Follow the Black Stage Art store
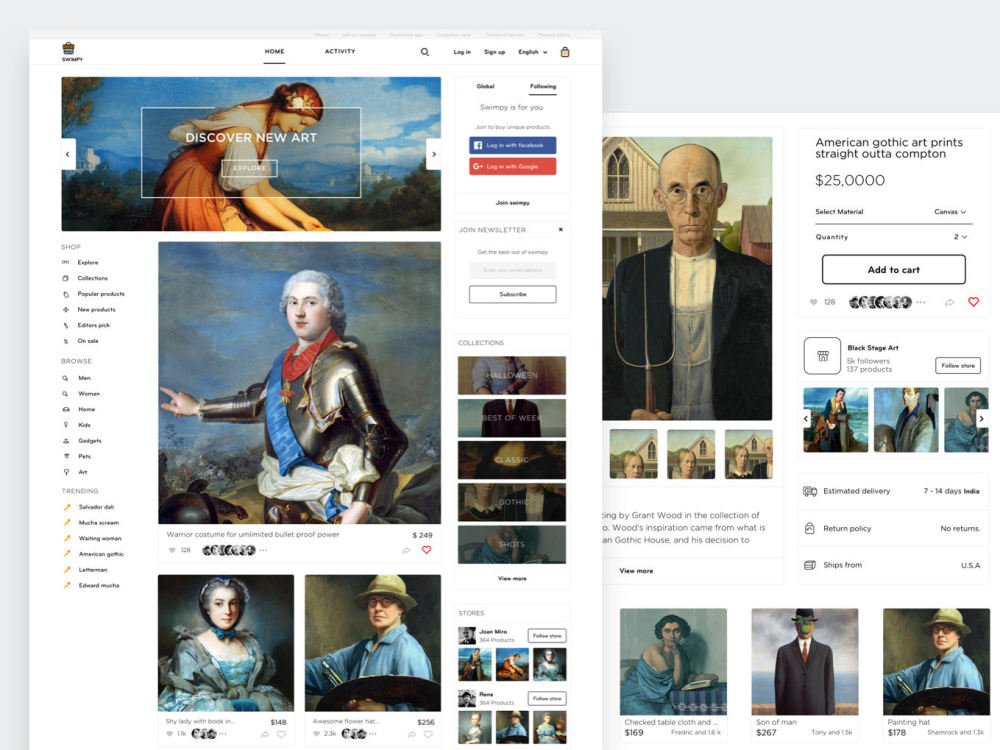The width and height of the screenshot is (1000, 750). (958, 365)
